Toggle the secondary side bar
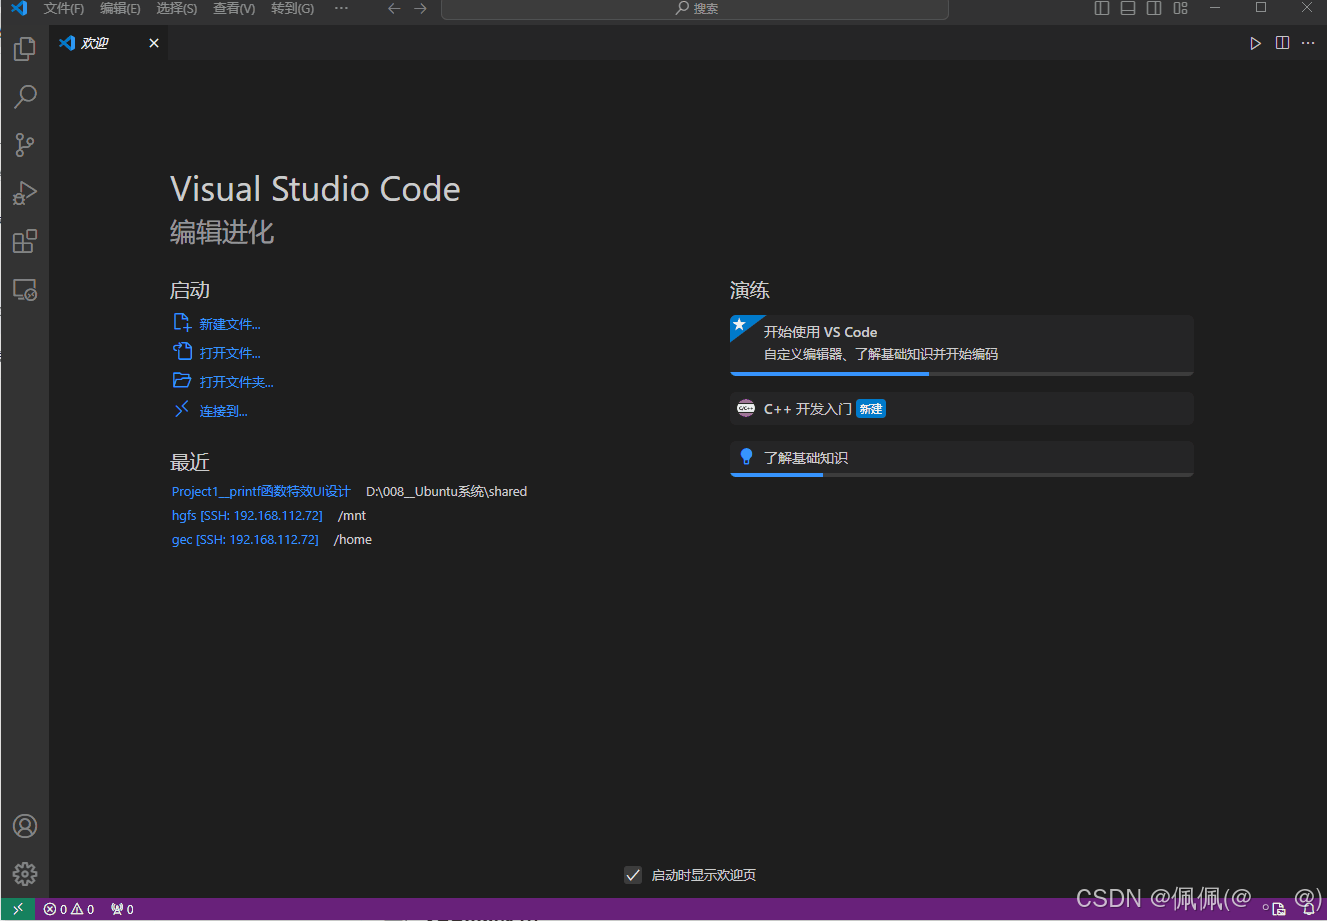Image resolution: width=1327 pixels, height=921 pixels. click(x=1154, y=8)
